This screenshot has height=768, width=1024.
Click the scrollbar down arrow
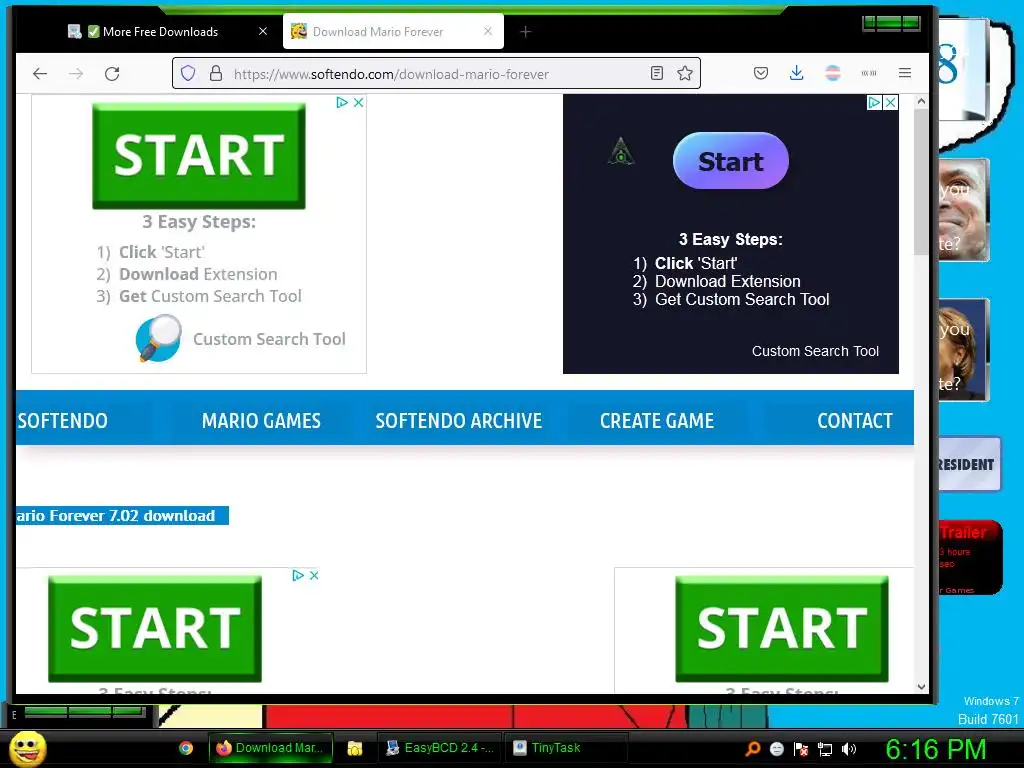point(921,687)
